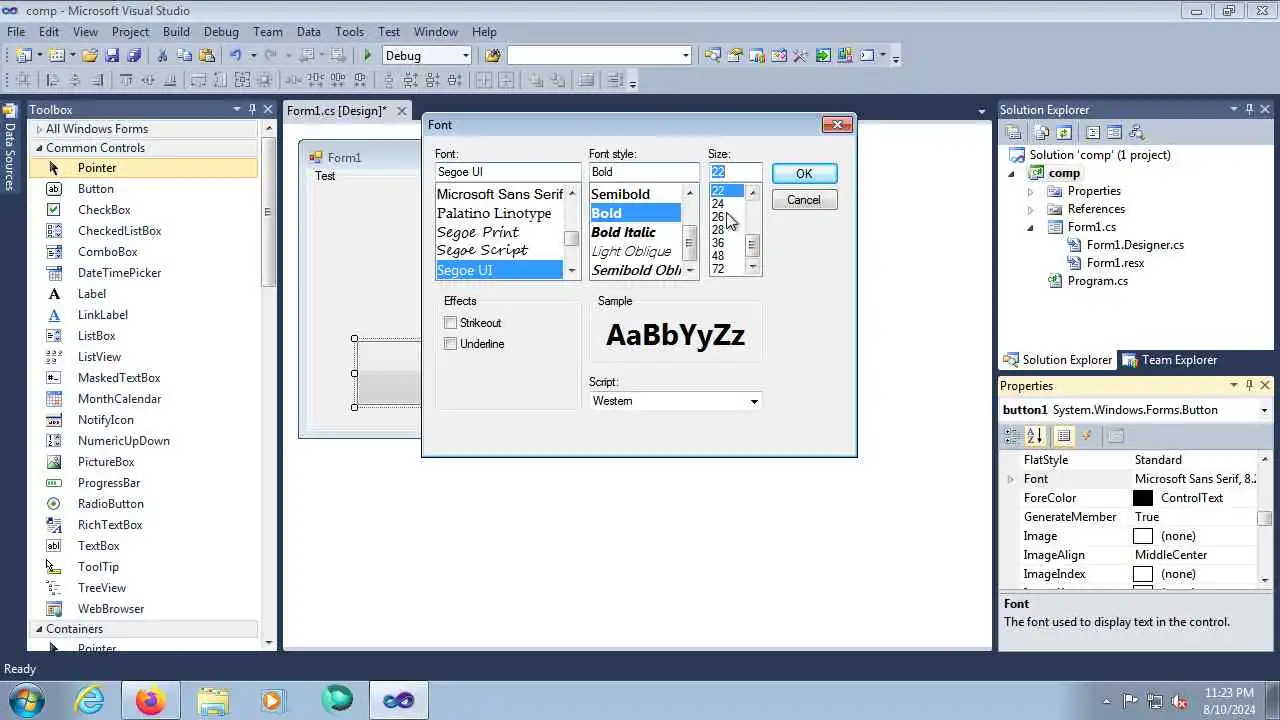Expand the Font property row arrow

(x=1010, y=479)
